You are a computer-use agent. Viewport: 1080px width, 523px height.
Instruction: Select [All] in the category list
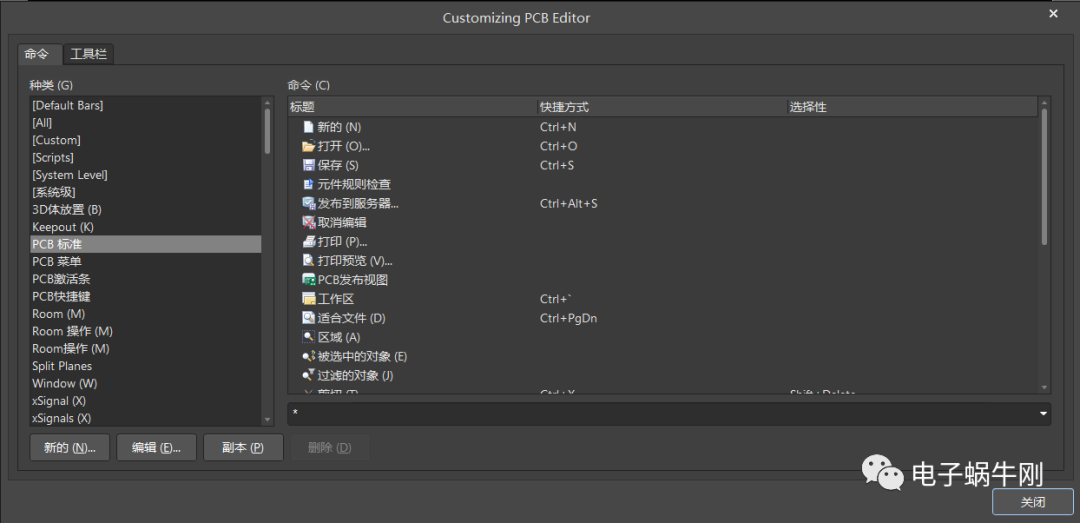[145, 123]
